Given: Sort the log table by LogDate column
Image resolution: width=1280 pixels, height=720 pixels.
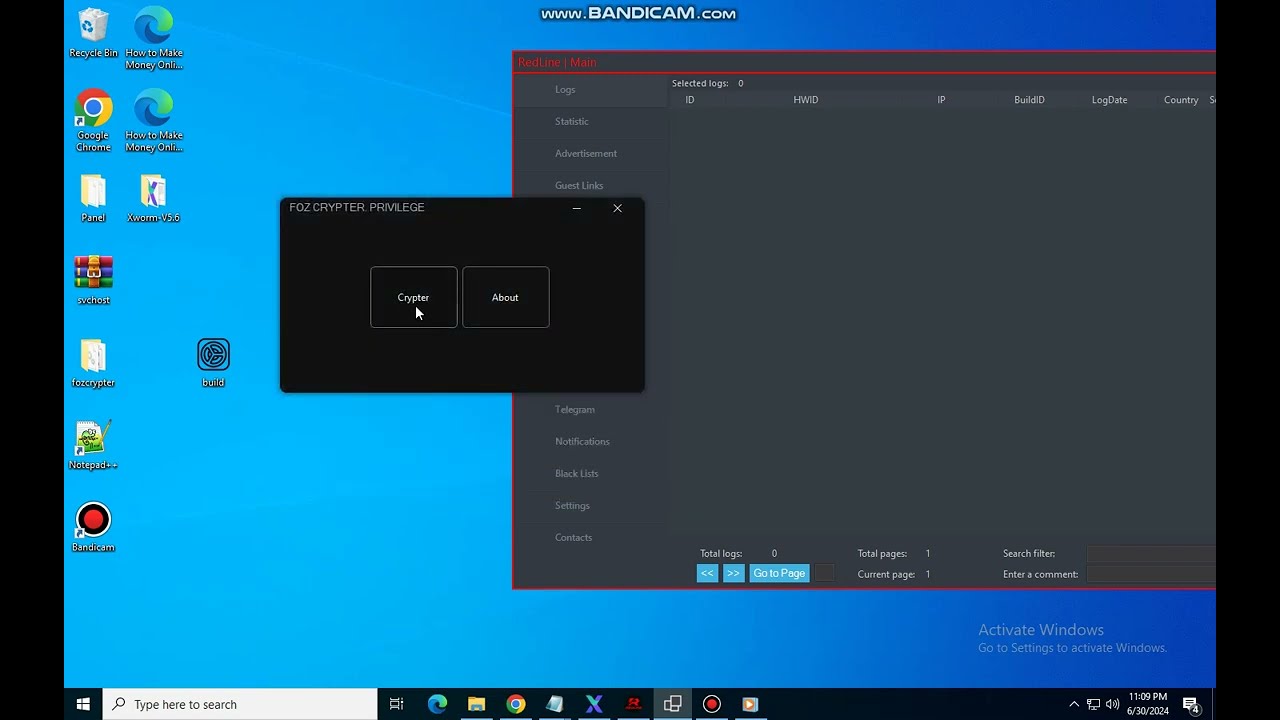Looking at the screenshot, I should click(1109, 100).
